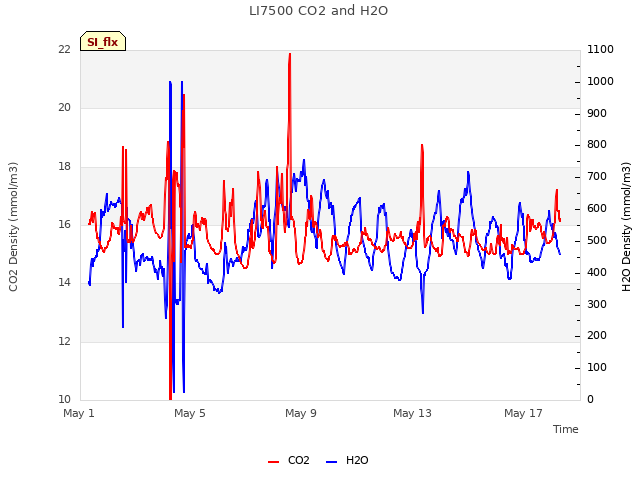Click the 0 tick on H2O axis

[590, 400]
